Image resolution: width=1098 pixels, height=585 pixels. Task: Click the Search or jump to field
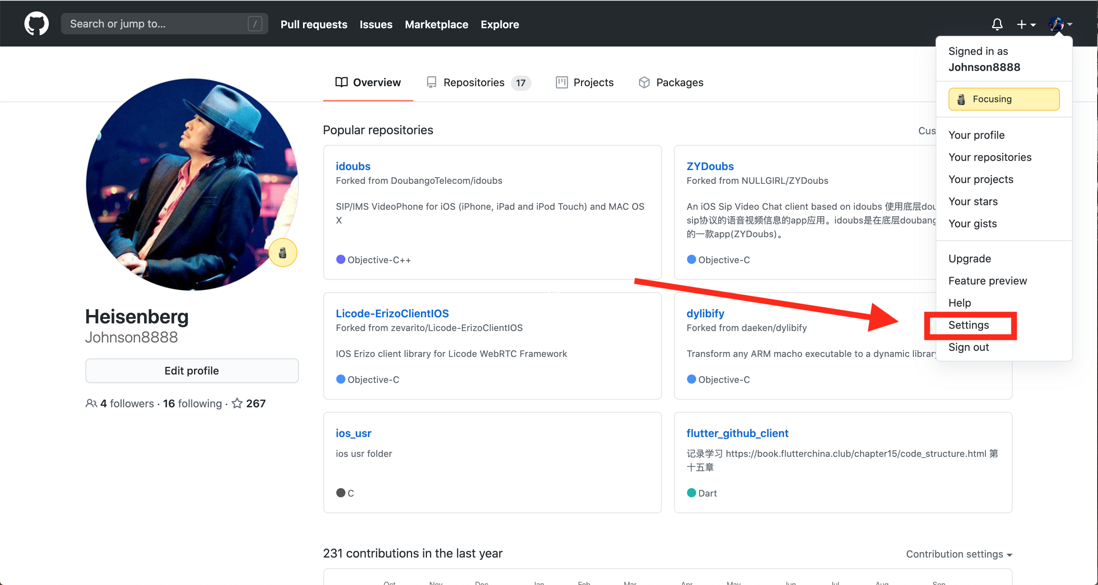155,24
